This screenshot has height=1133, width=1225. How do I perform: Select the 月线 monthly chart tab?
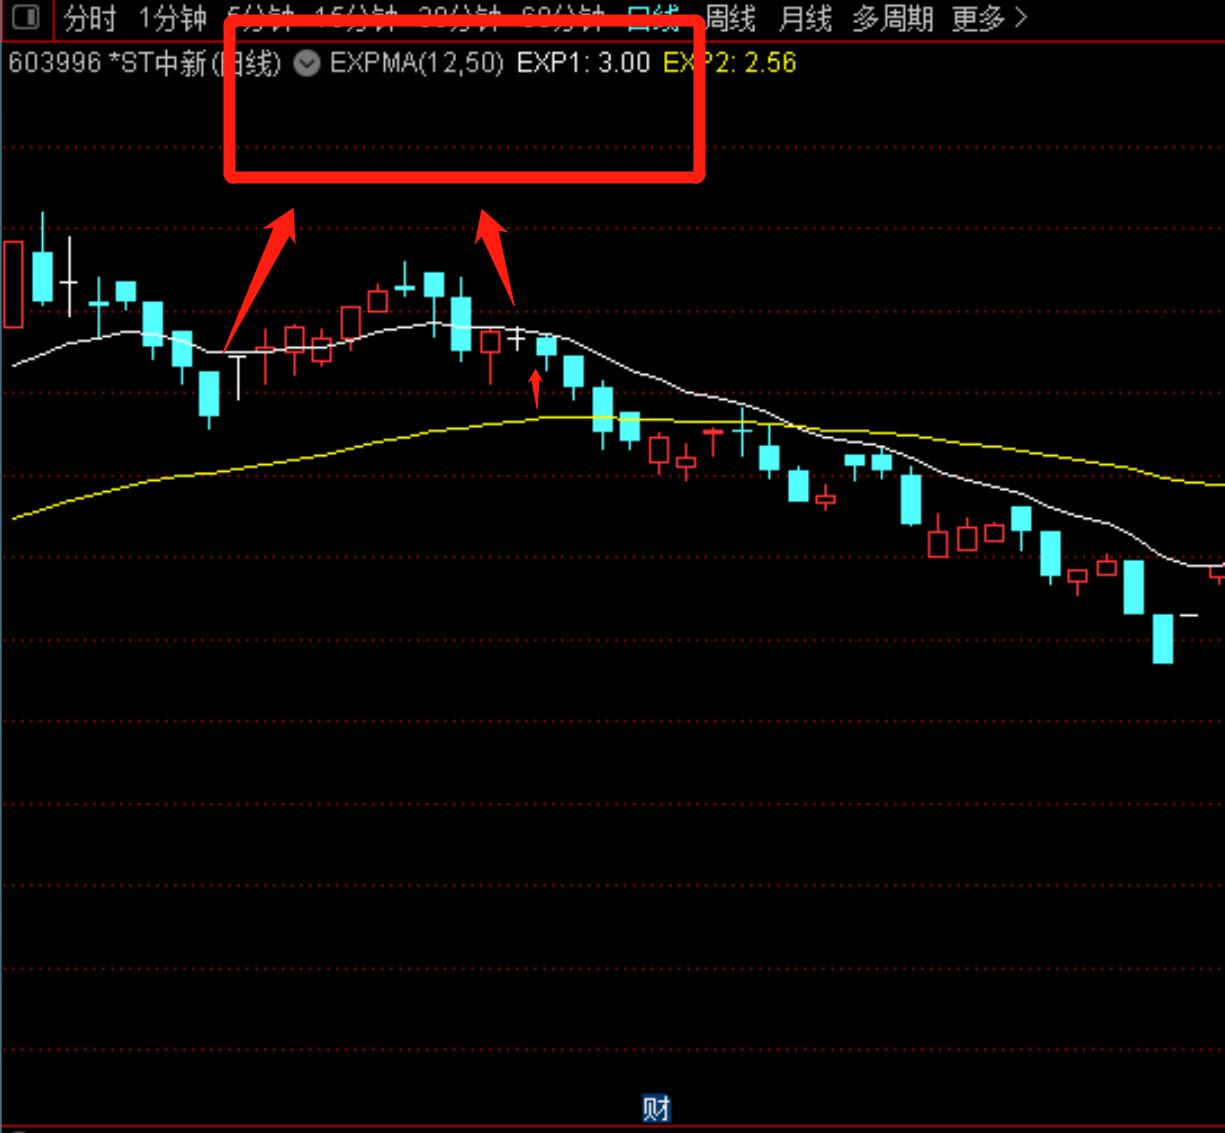tap(805, 18)
